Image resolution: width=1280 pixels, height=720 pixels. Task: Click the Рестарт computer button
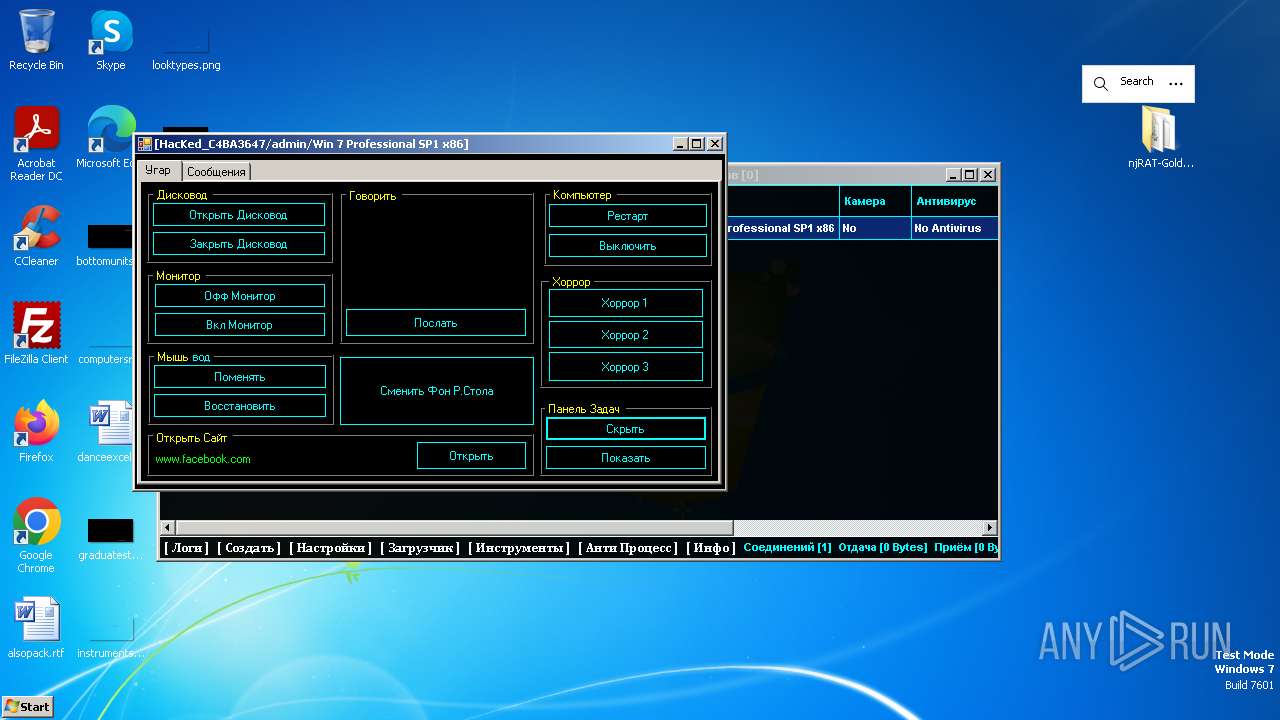coord(628,216)
